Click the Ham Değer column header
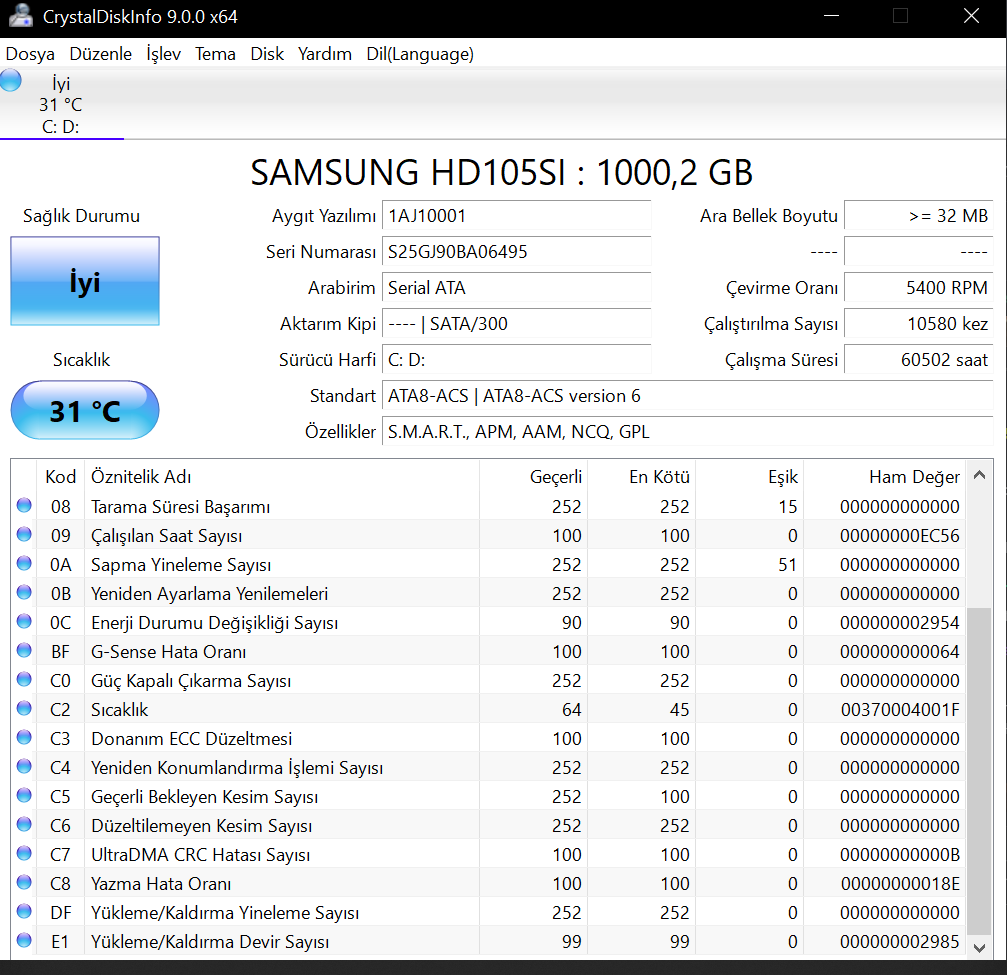 click(914, 477)
